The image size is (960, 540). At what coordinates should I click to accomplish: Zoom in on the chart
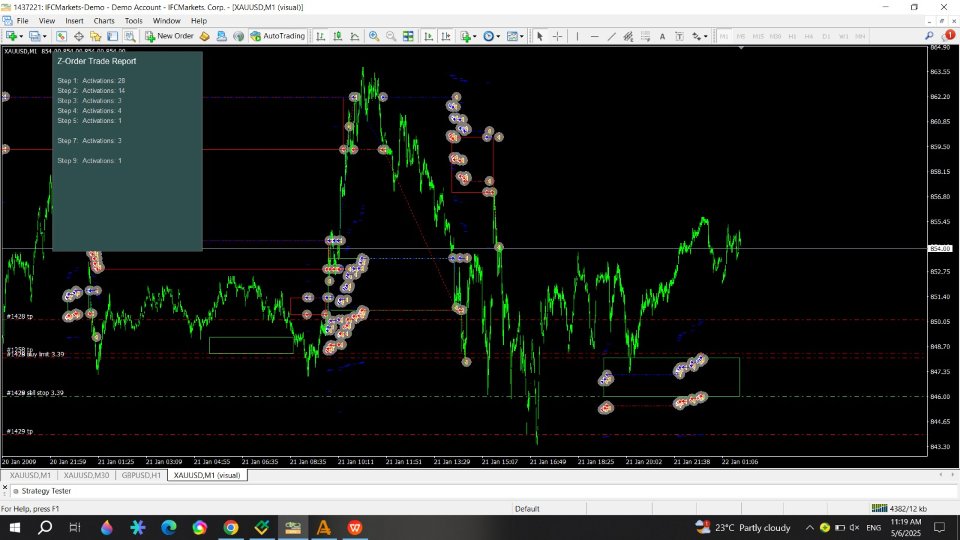(x=374, y=36)
